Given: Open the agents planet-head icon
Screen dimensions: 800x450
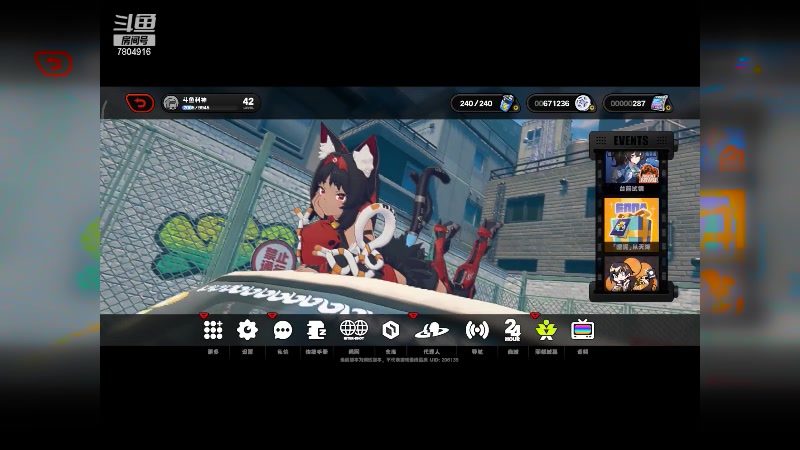Looking at the screenshot, I should (432, 330).
